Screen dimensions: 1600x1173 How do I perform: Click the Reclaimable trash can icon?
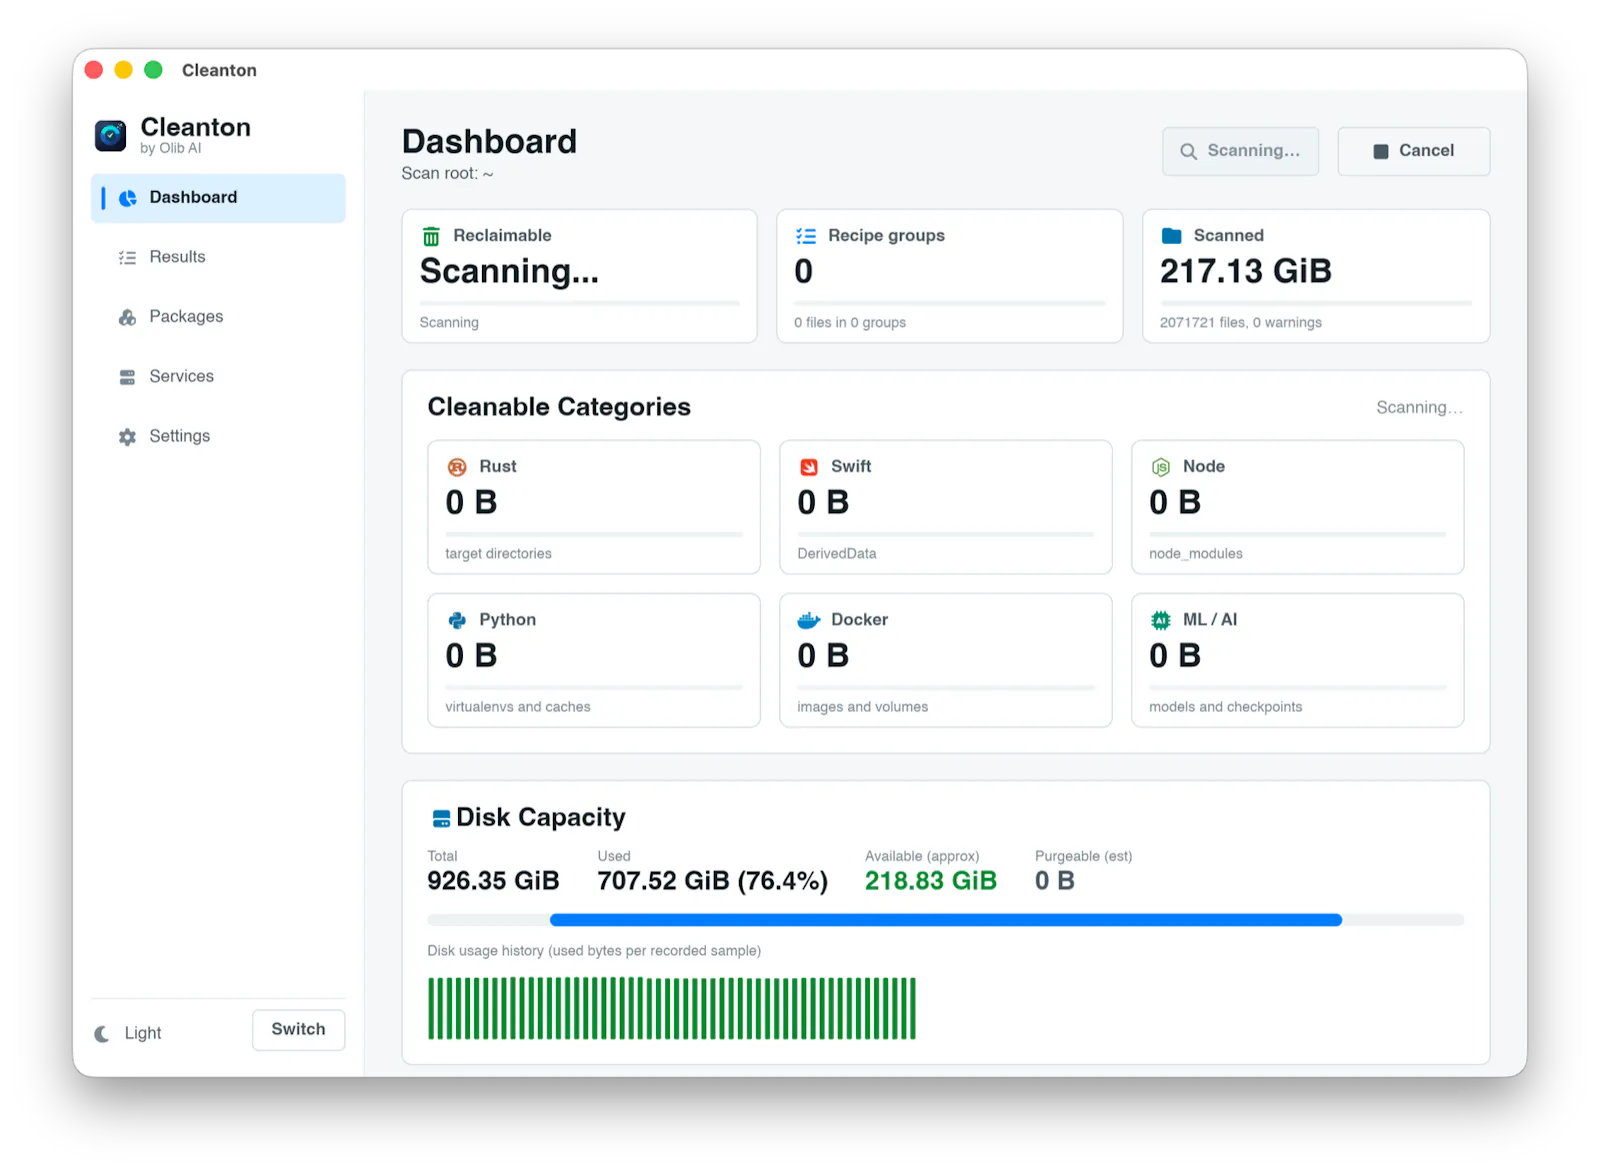point(431,236)
